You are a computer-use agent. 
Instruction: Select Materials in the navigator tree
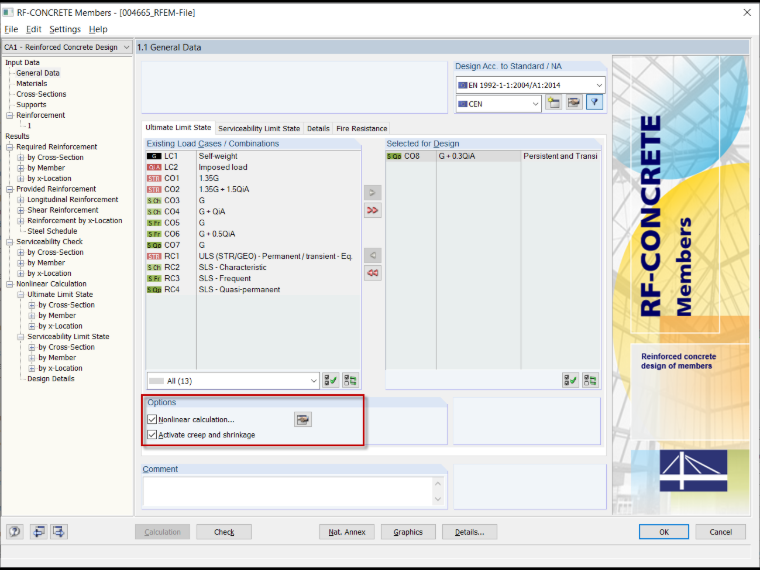coord(32,83)
